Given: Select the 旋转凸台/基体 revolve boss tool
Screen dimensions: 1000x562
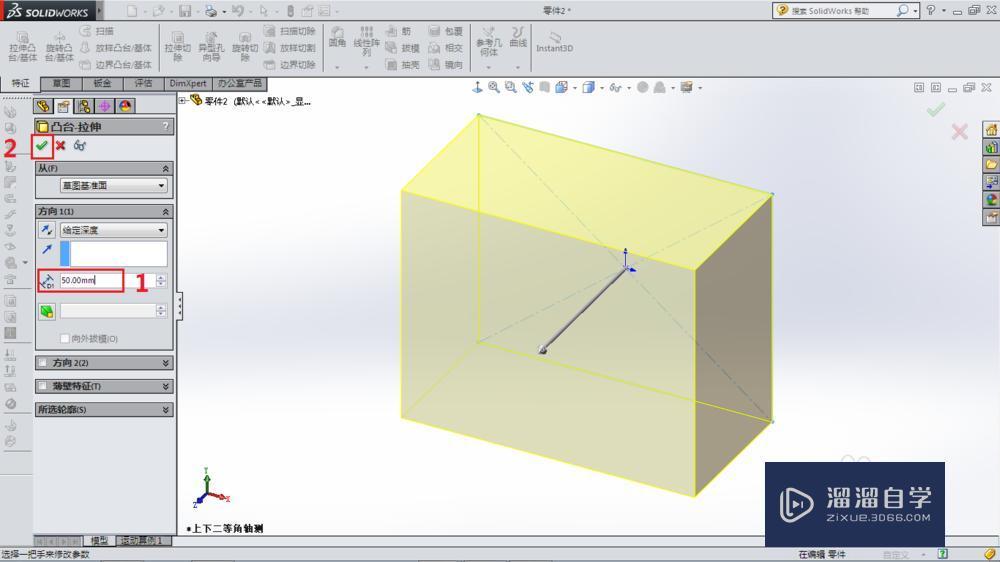Looking at the screenshot, I should [x=59, y=47].
